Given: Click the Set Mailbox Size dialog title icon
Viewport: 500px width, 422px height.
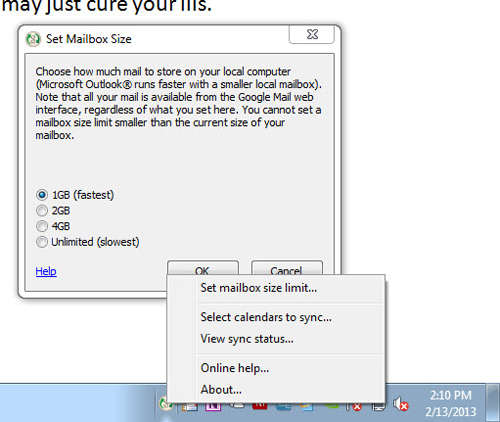Looking at the screenshot, I should (33, 39).
